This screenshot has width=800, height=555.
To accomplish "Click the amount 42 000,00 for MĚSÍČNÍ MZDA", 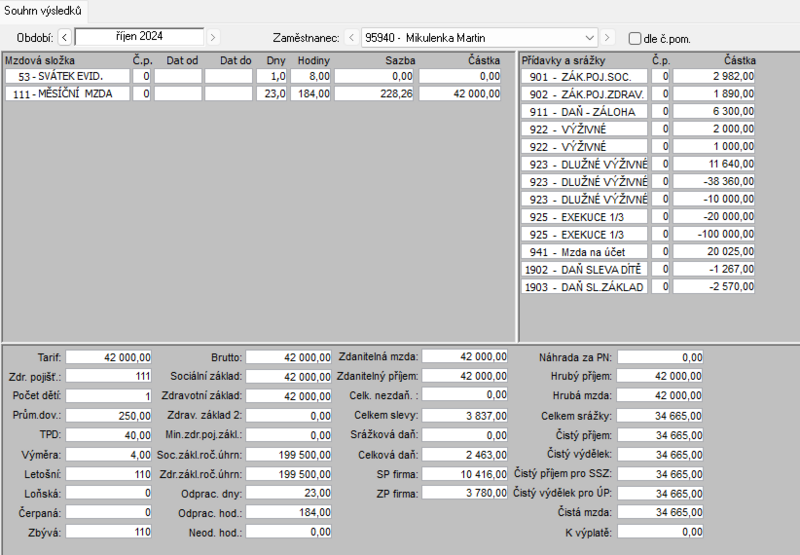I will coord(460,94).
